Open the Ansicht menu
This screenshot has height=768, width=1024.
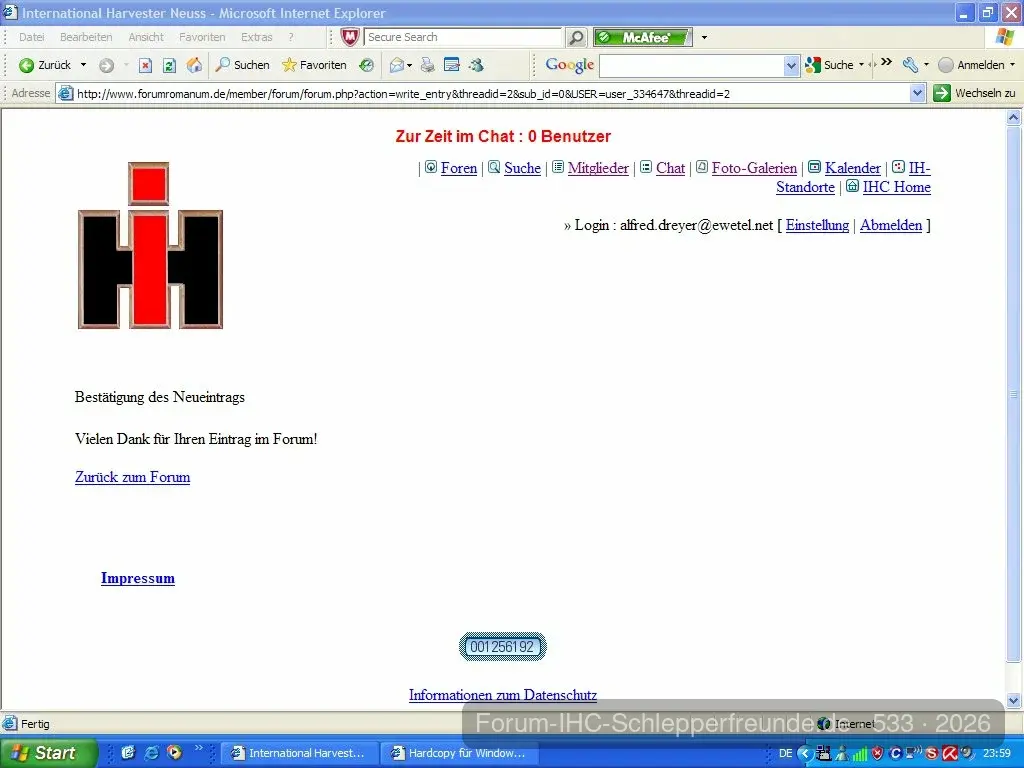tap(146, 37)
